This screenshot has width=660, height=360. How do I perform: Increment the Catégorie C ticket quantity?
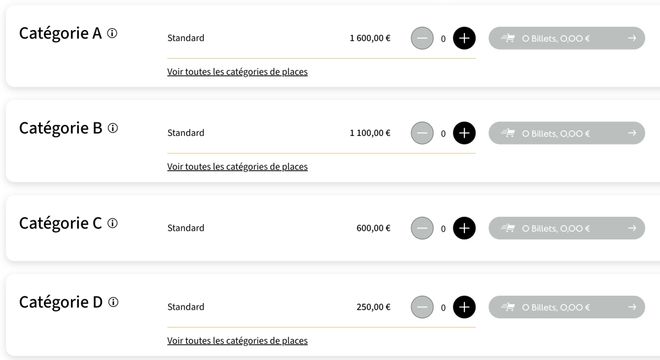coord(464,228)
